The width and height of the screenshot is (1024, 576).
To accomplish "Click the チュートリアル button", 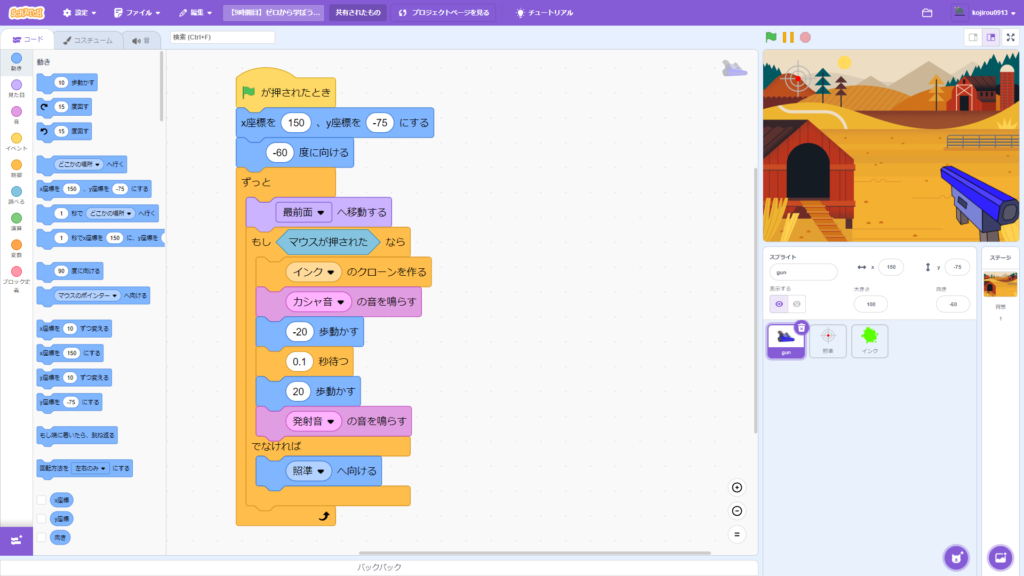I will click(x=545, y=12).
